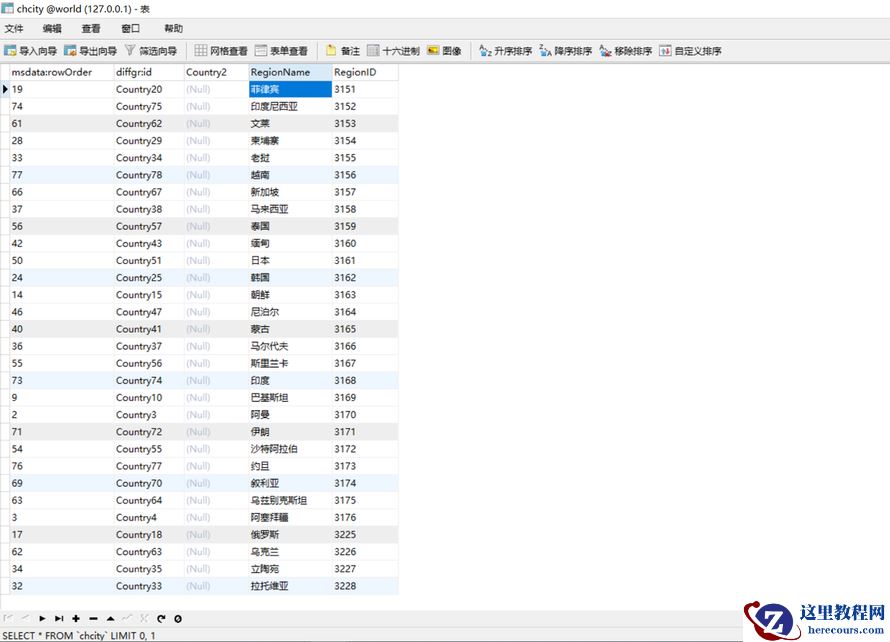Open 自定义排序 custom sort

(690, 51)
